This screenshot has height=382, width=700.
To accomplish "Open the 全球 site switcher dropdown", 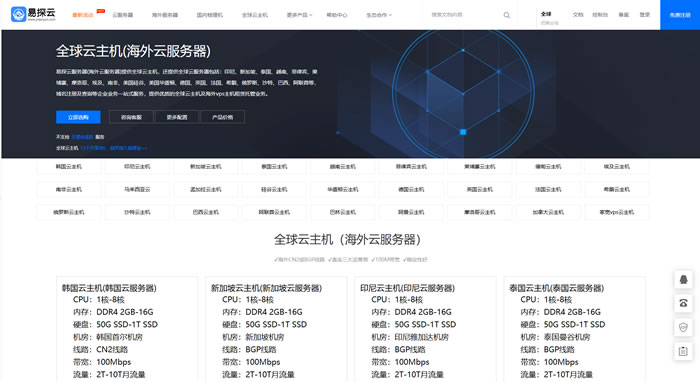I will [549, 18].
